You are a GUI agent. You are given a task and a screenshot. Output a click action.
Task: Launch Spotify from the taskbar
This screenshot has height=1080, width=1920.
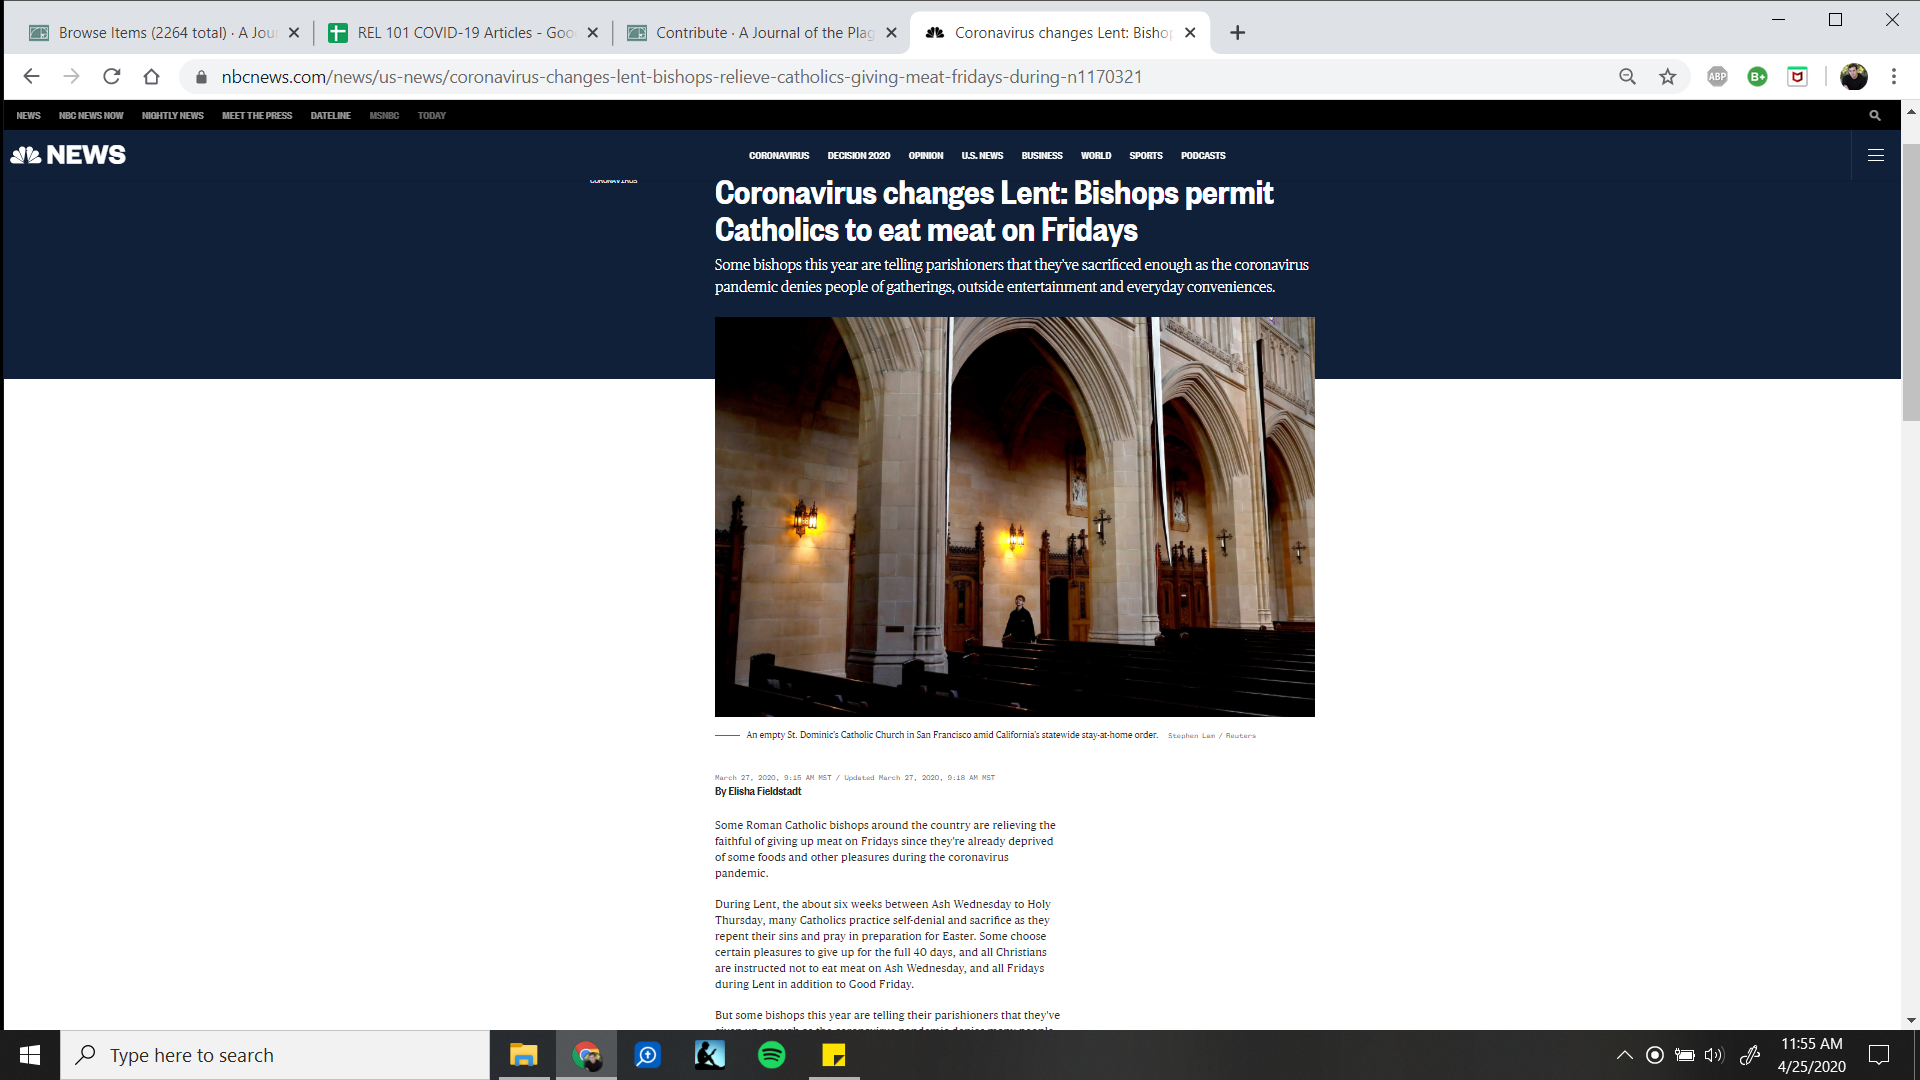[x=771, y=1055]
